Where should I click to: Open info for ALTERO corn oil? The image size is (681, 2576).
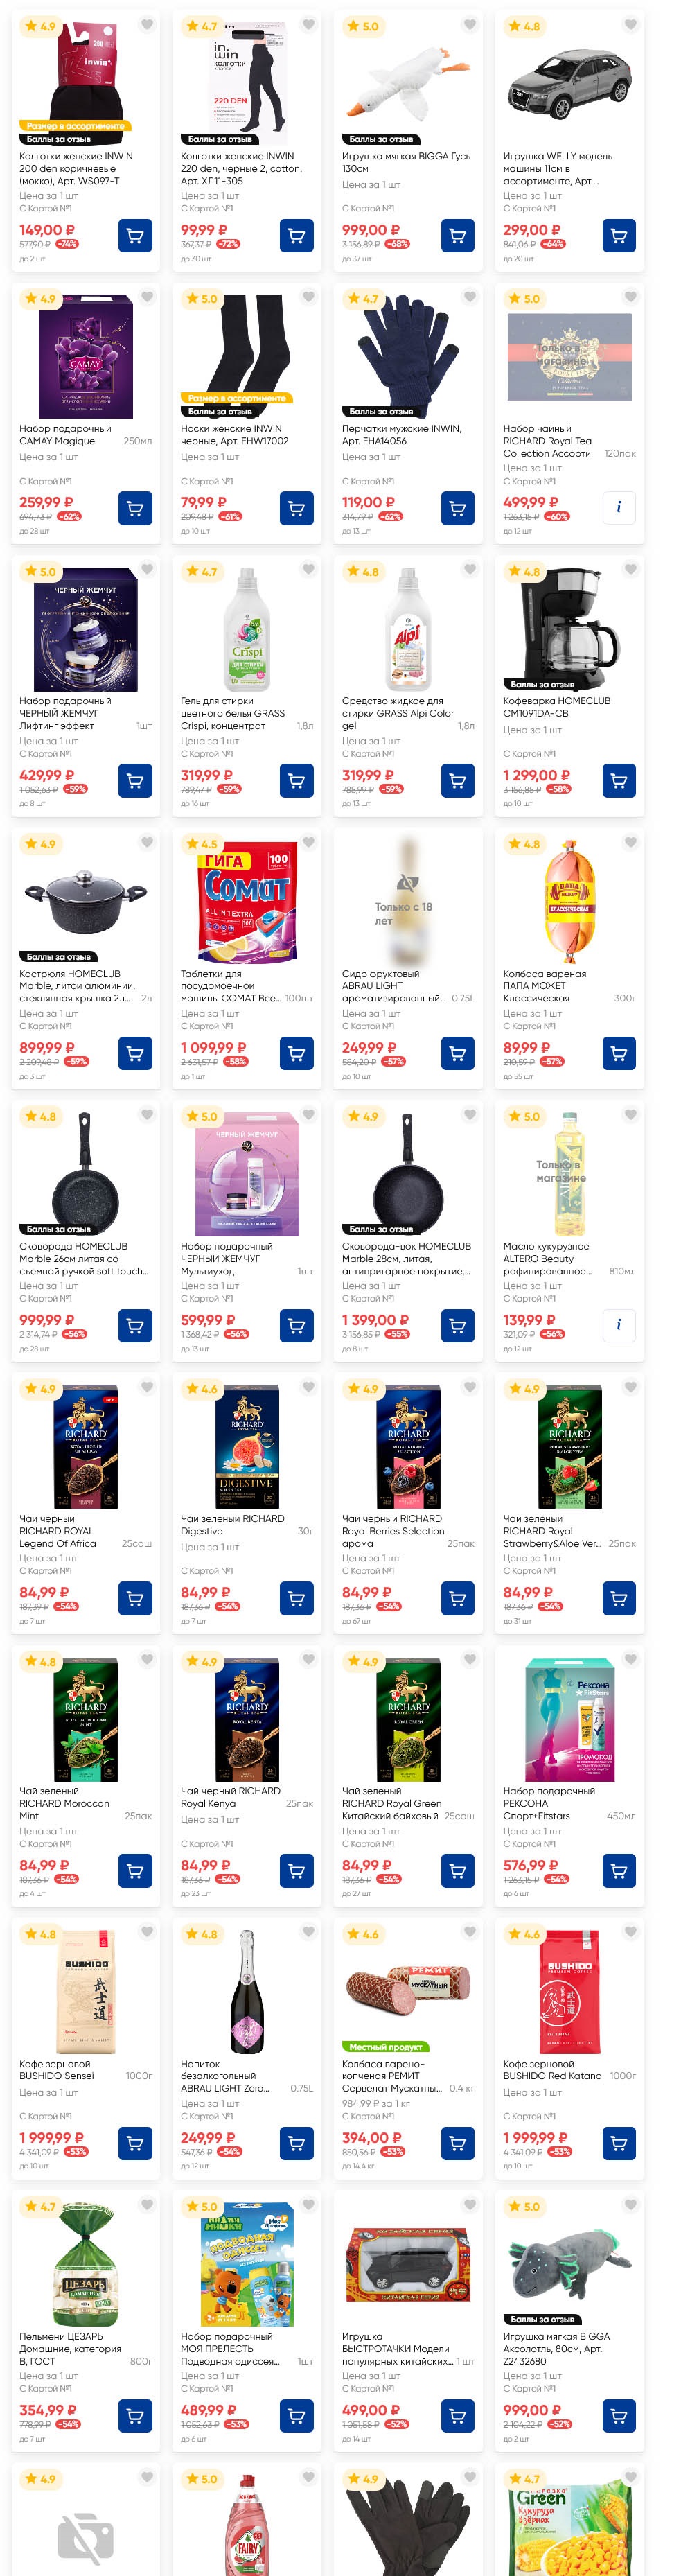[618, 1325]
